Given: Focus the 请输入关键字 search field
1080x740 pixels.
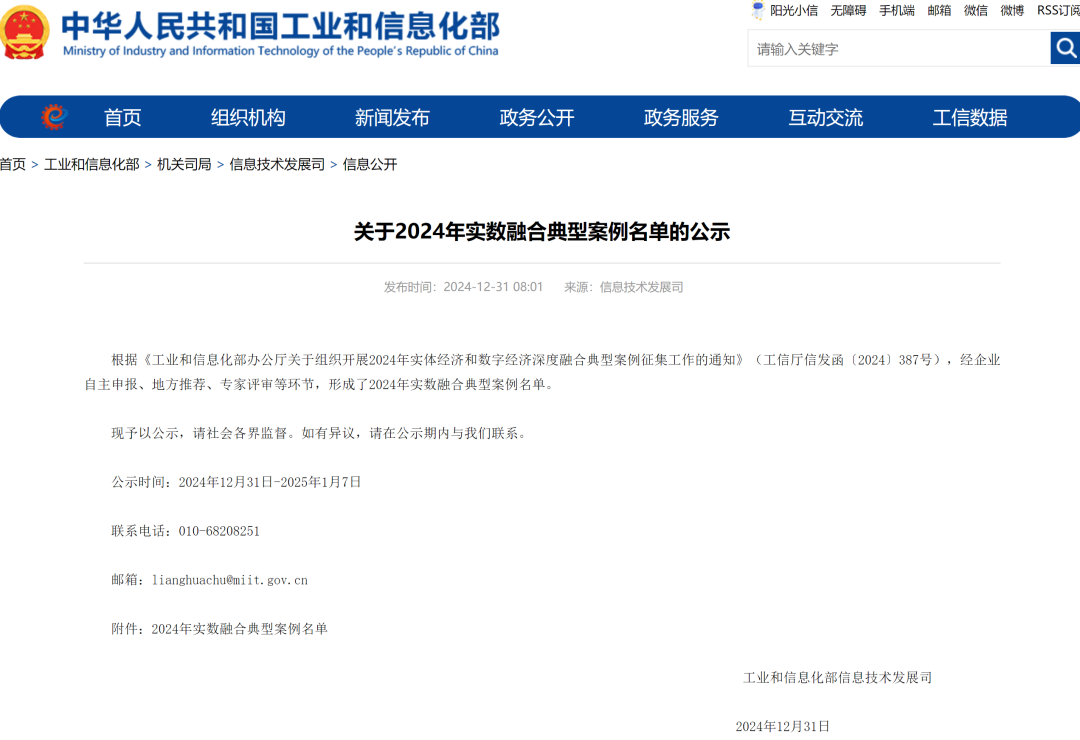Looking at the screenshot, I should pyautogui.click(x=899, y=48).
